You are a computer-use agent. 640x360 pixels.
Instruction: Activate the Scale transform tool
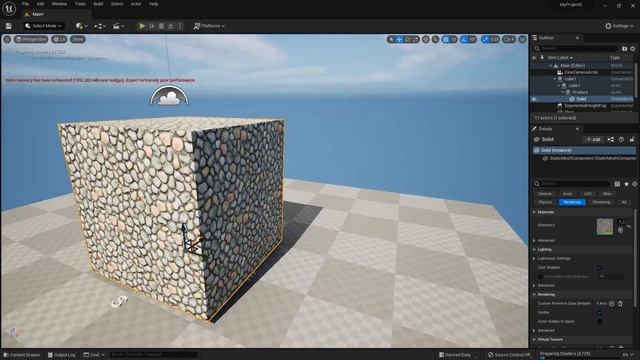[x=416, y=39]
